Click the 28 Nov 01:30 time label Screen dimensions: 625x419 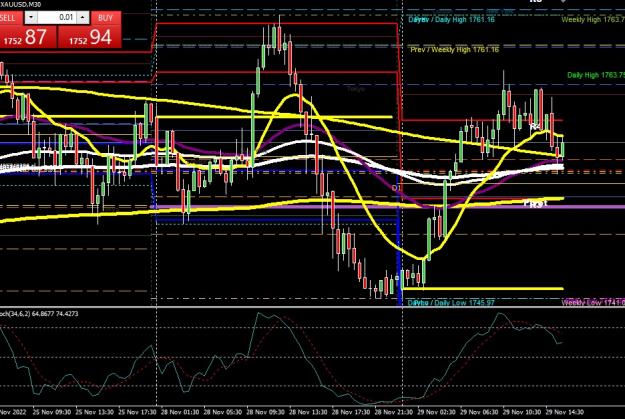click(180, 412)
